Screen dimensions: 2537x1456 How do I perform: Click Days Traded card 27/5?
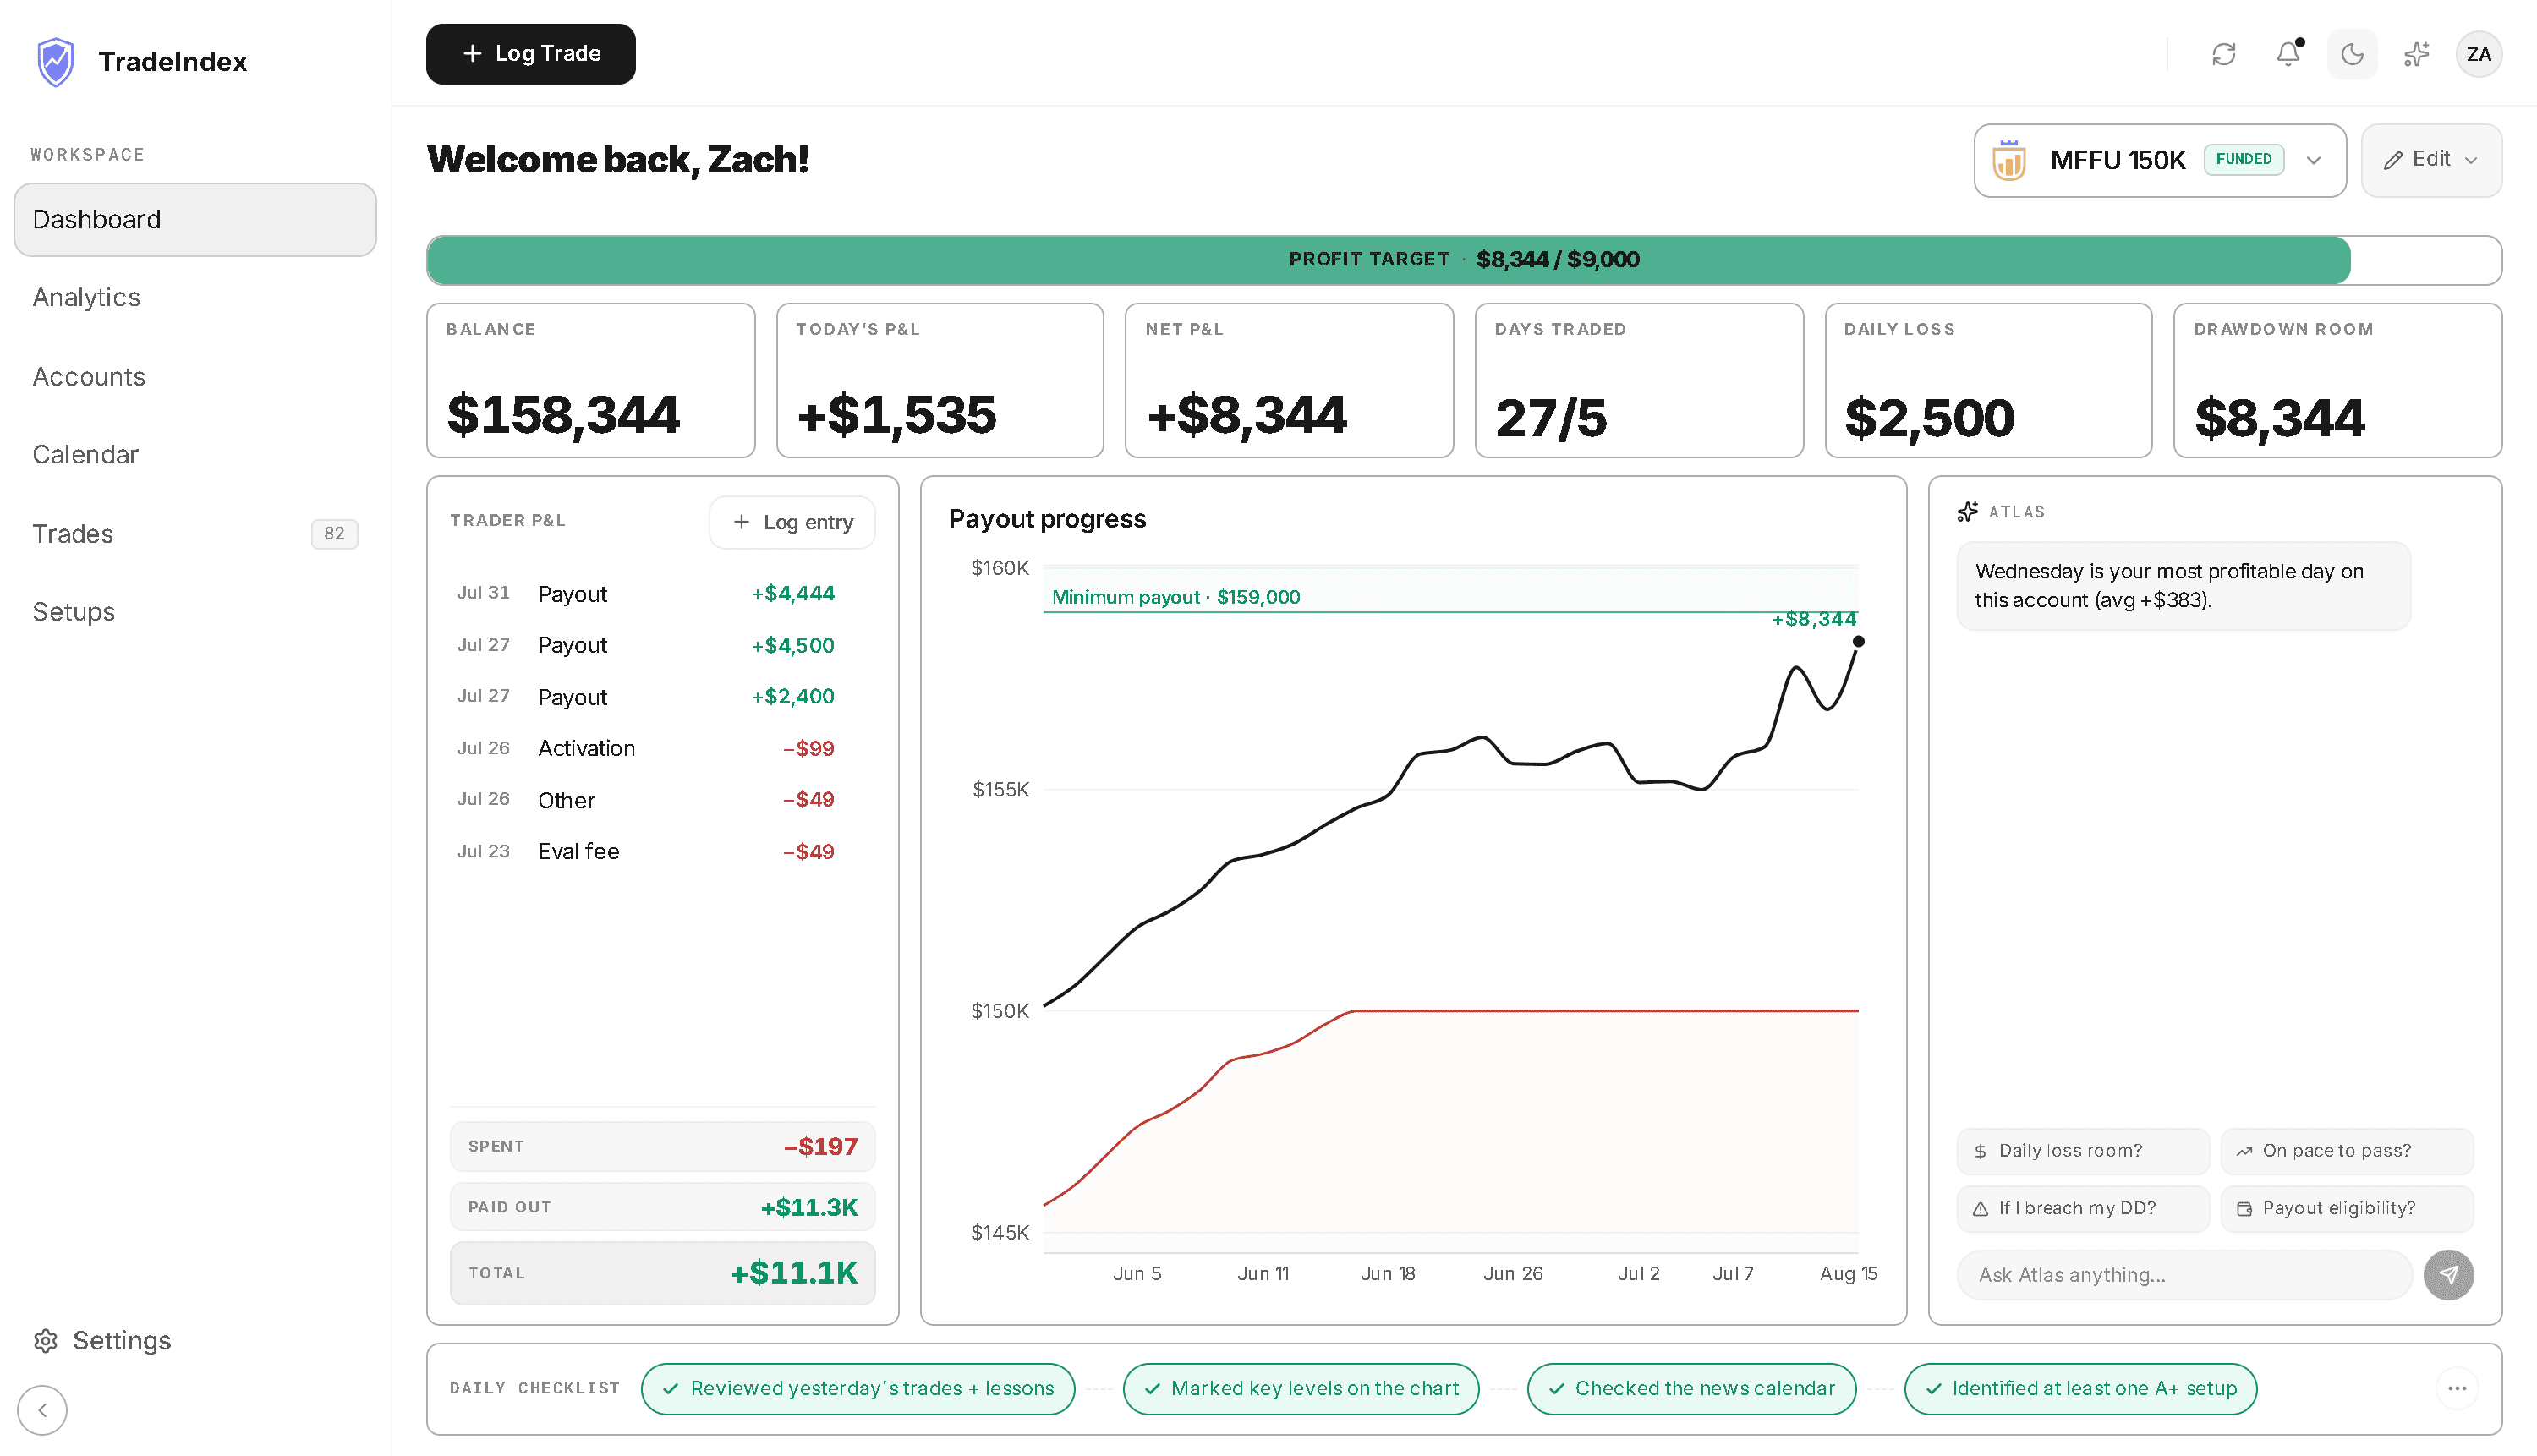tap(1639, 381)
